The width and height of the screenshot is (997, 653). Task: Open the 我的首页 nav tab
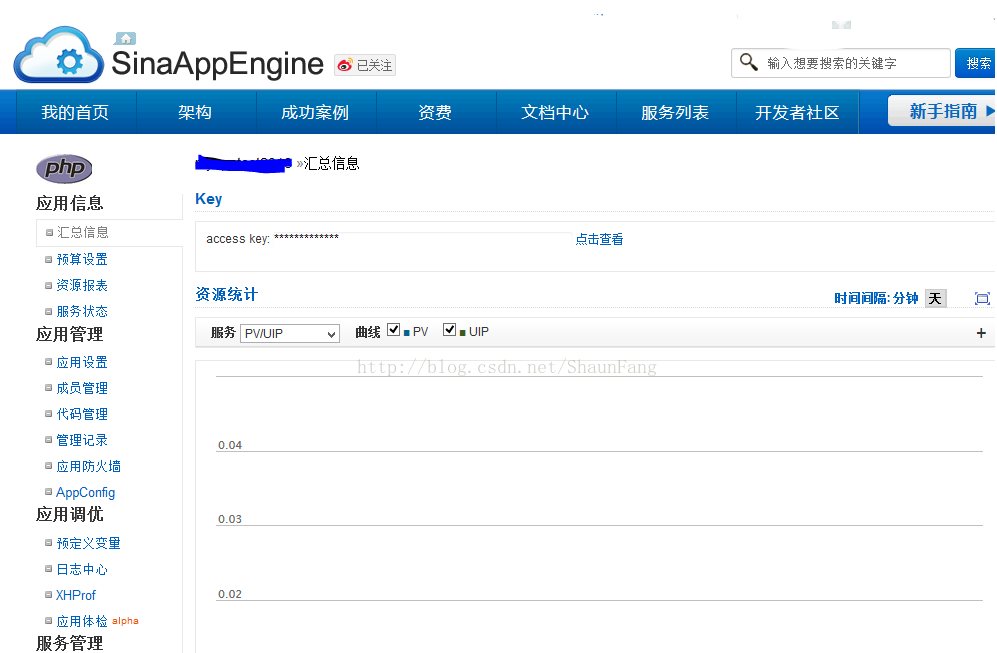click(75, 113)
